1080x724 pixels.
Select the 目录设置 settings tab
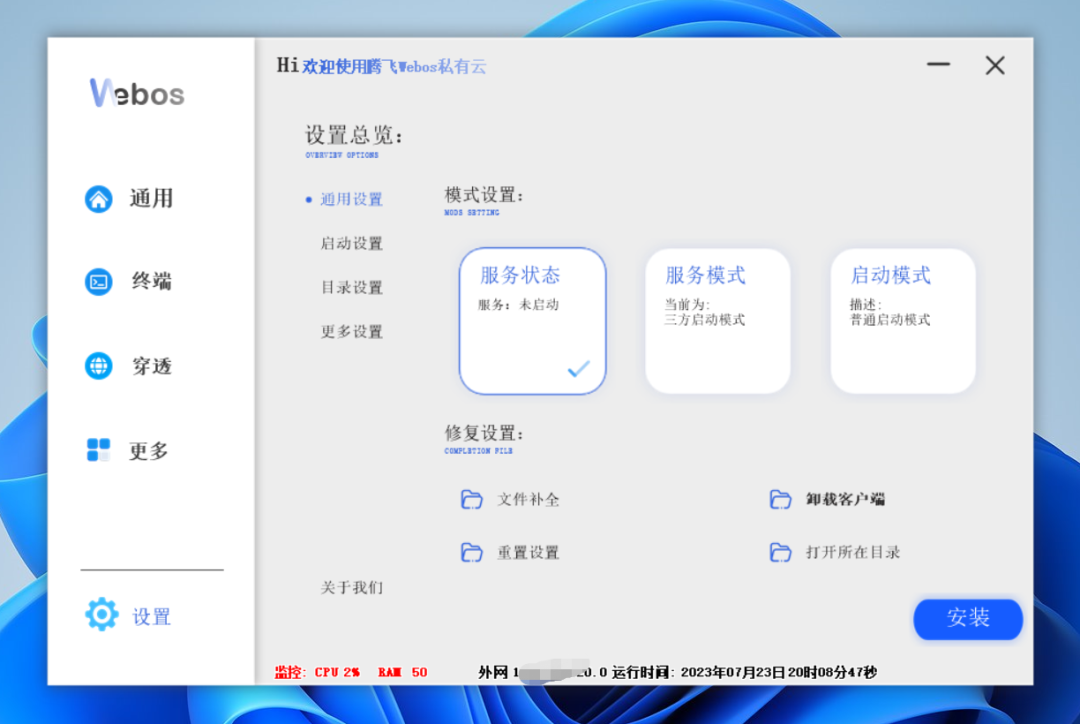(x=351, y=288)
